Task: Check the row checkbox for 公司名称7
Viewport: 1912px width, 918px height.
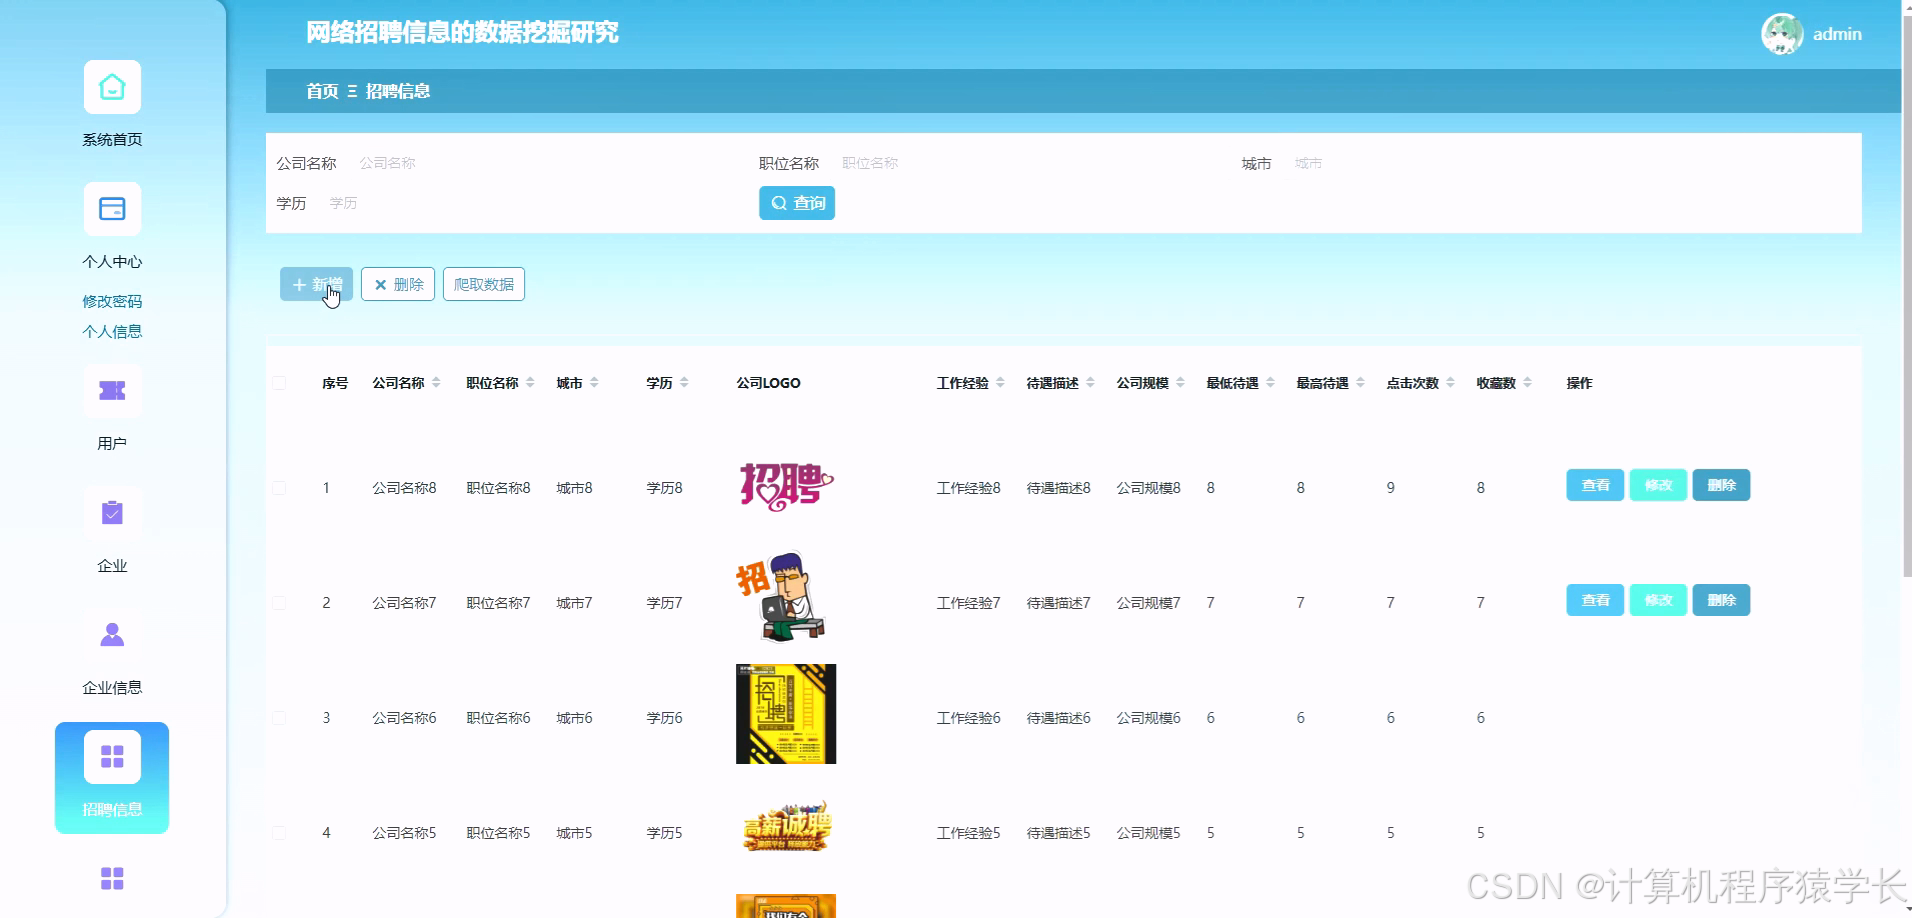Action: coord(280,602)
